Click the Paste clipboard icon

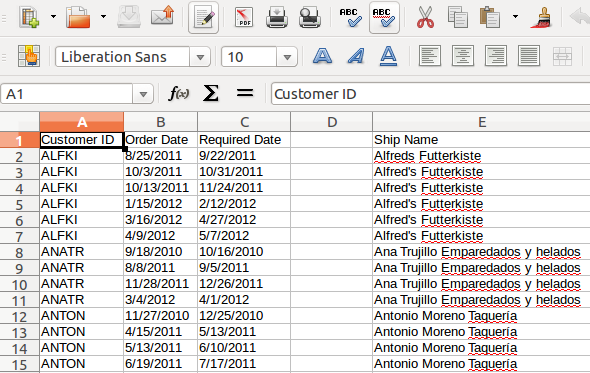tap(490, 17)
